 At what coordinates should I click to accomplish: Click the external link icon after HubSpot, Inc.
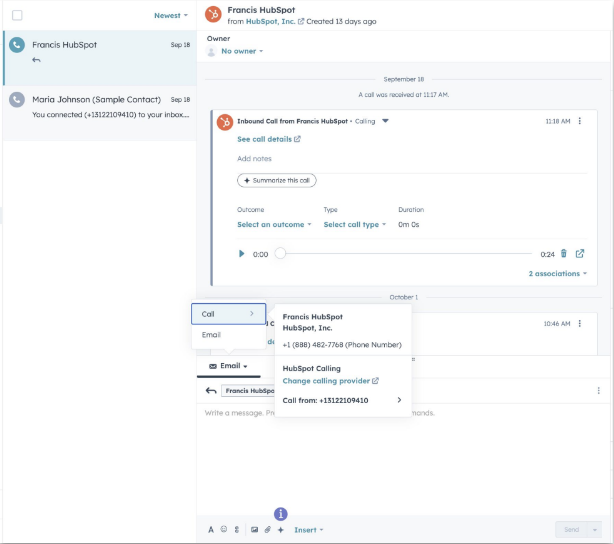(301, 22)
